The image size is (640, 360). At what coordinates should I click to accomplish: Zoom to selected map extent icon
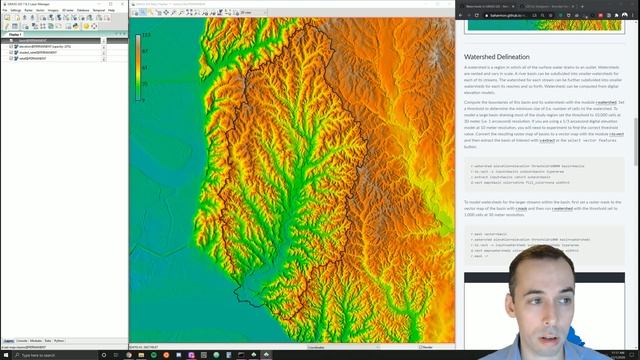pos(189,13)
